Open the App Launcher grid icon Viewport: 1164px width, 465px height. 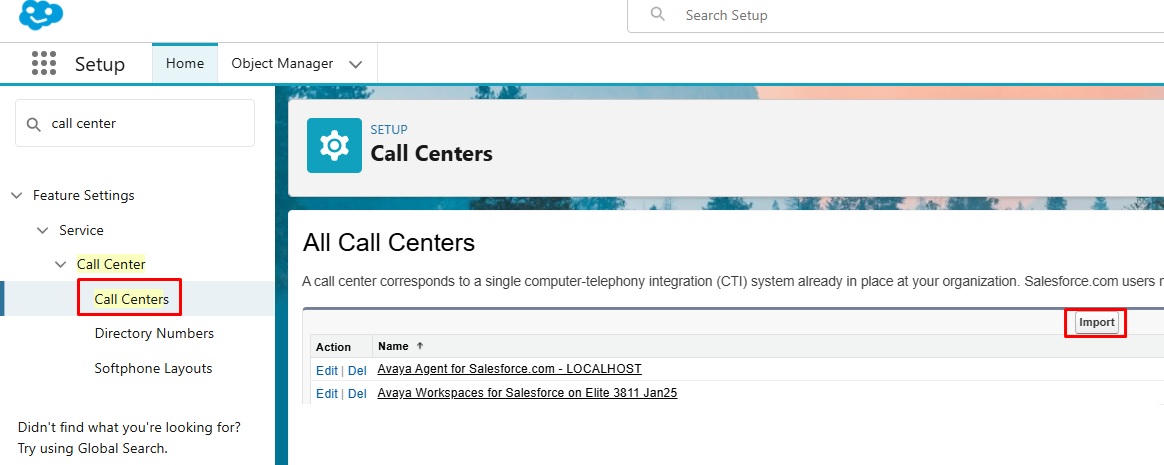(44, 63)
